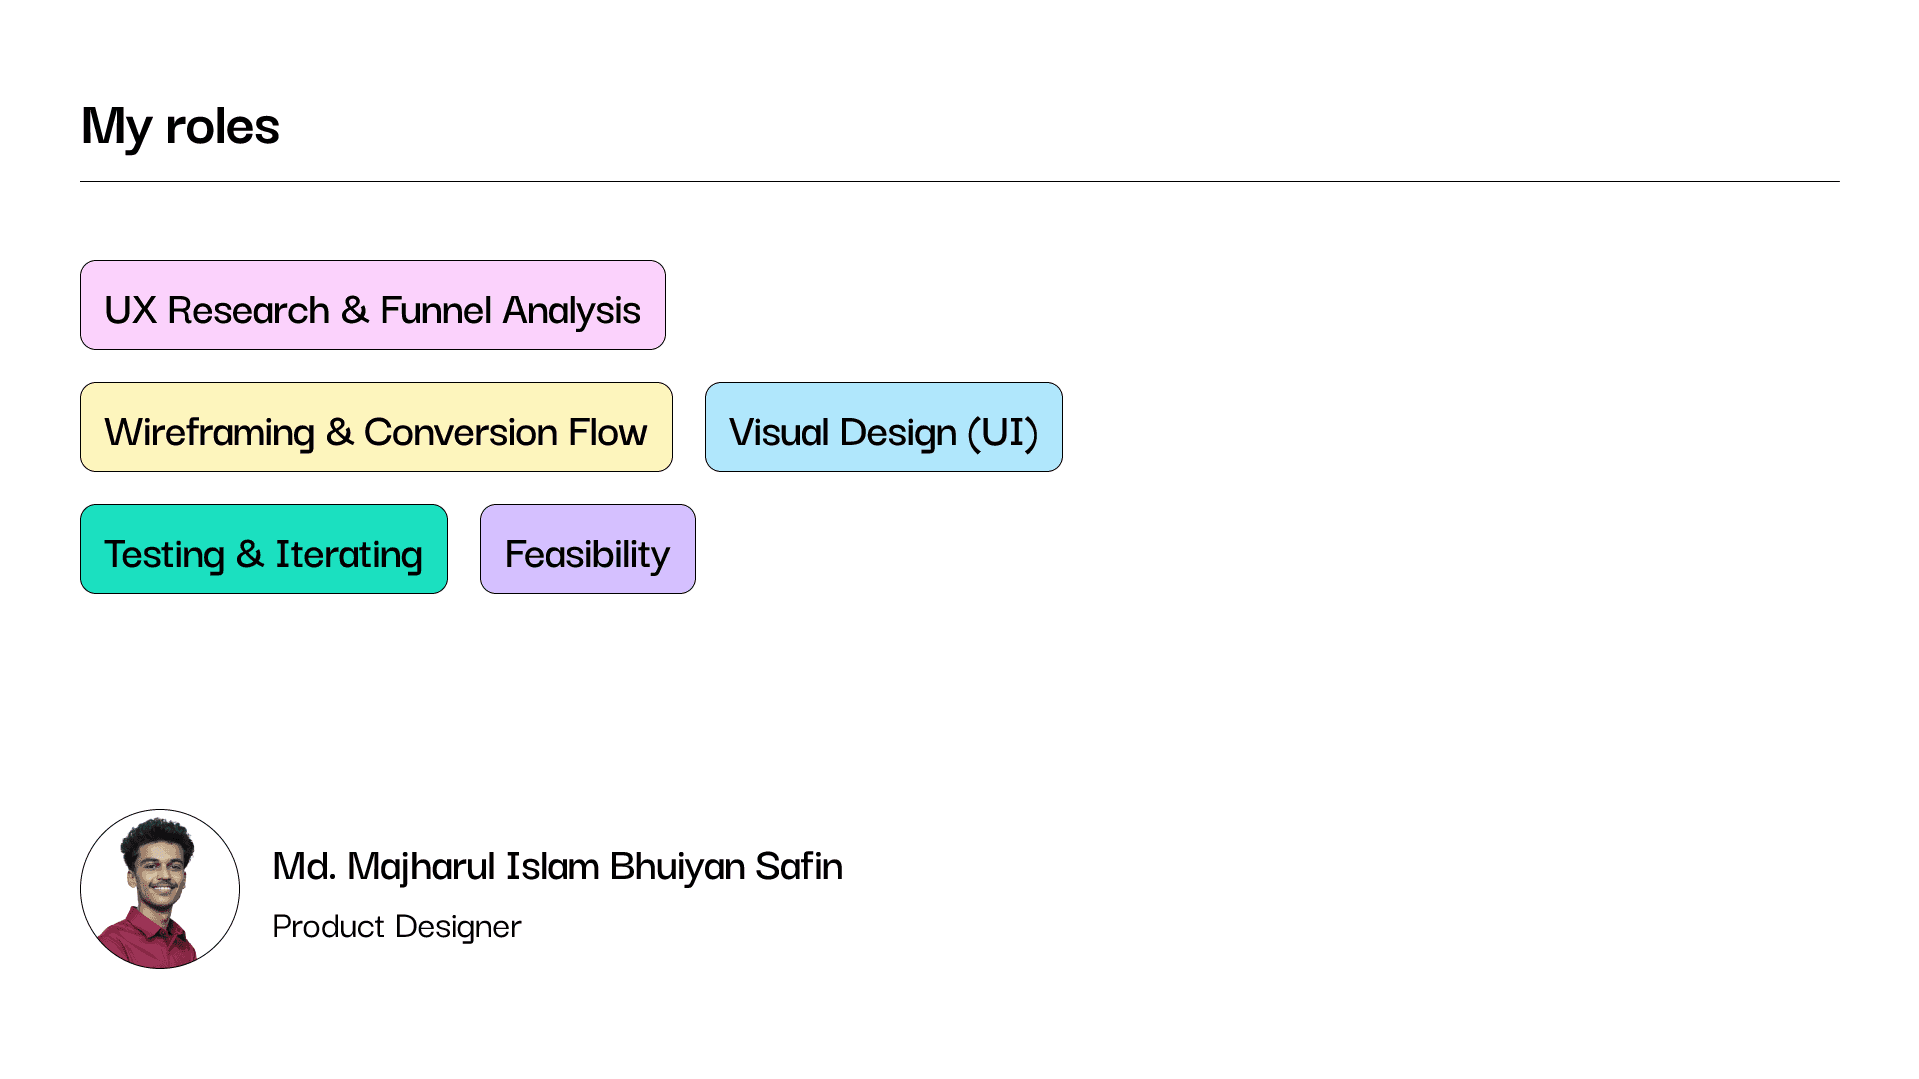Click the word Research in pink tag
Viewport: 1919px width, 1079px height.
tap(248, 310)
